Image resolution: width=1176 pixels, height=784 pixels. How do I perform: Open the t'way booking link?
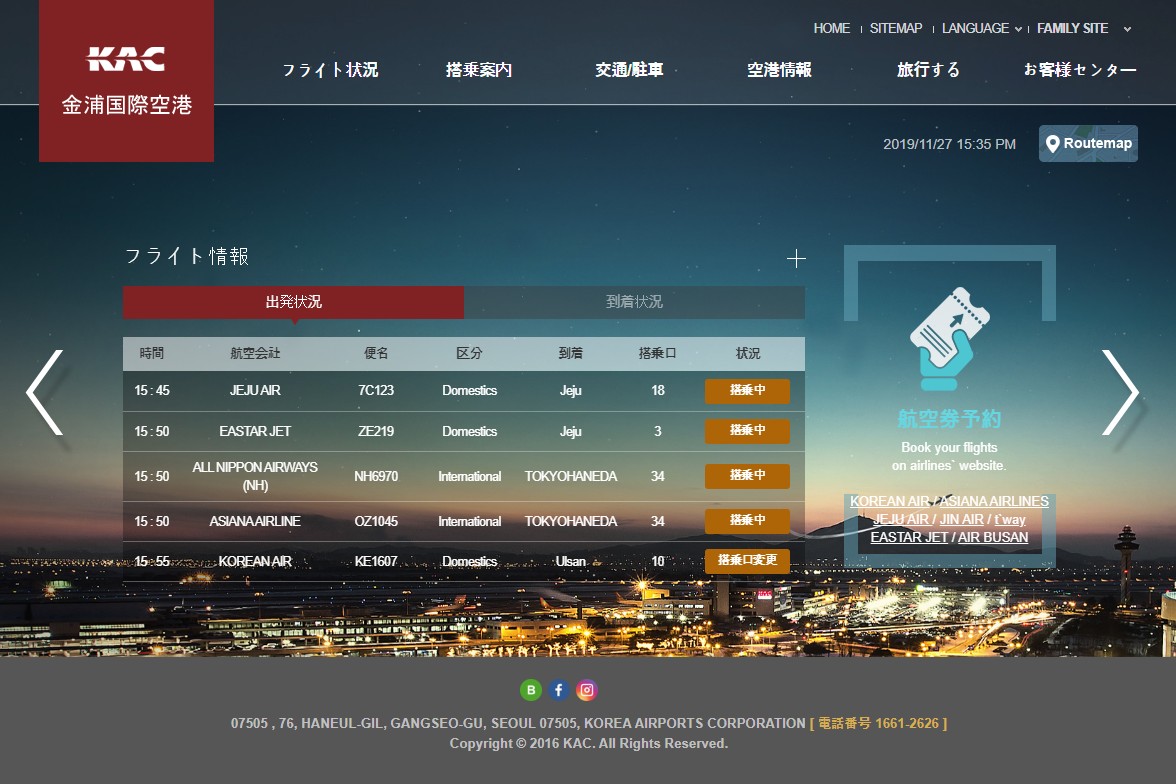pos(1010,519)
